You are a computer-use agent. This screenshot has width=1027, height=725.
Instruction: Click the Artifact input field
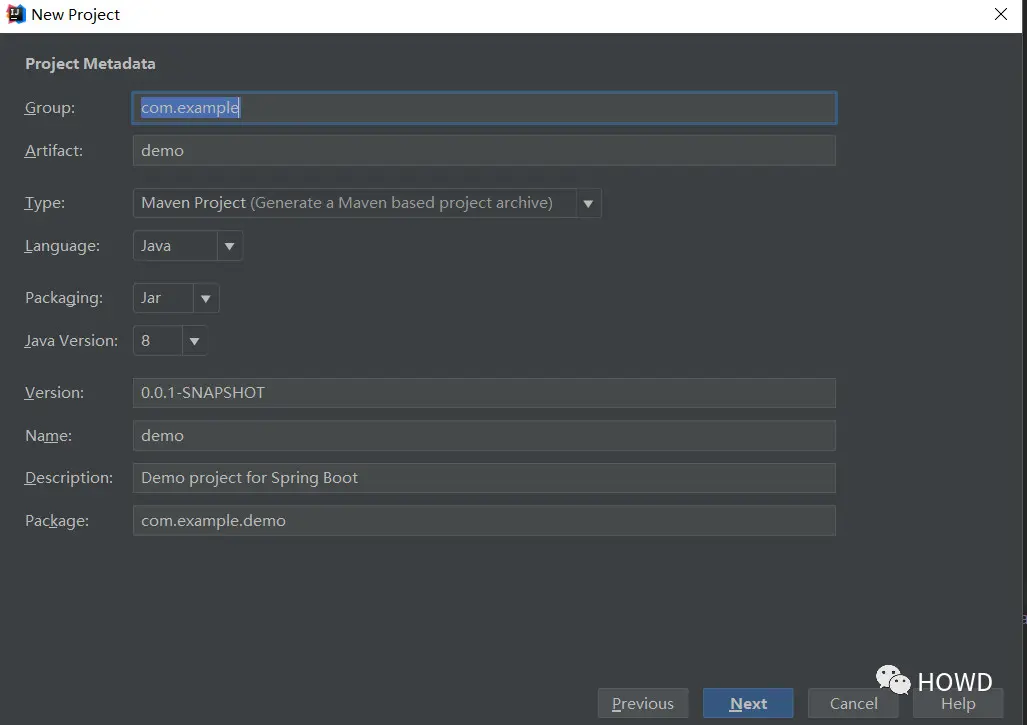tap(484, 151)
